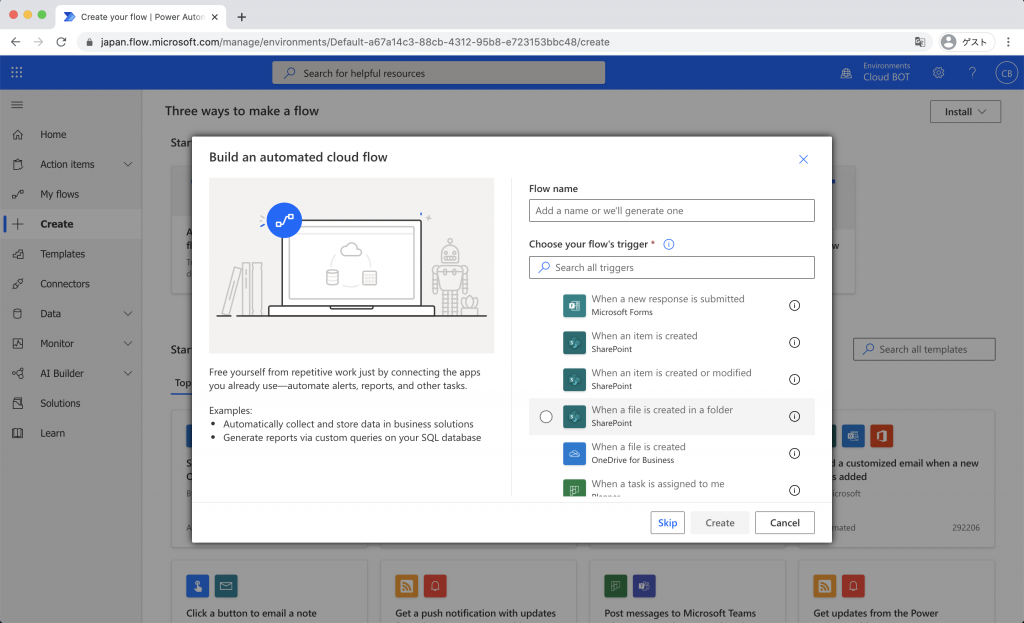Reload the page with browser refresh button
The image size is (1024, 623).
(x=61, y=42)
